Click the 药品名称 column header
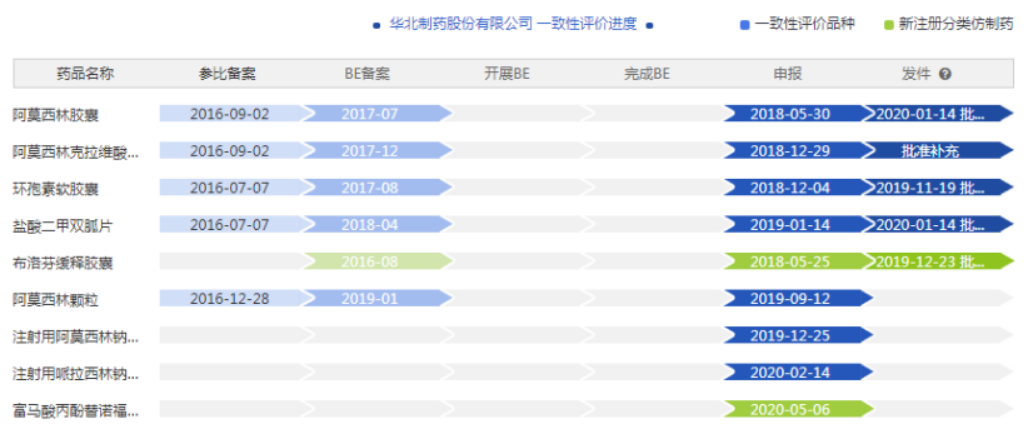The image size is (1028, 429). pos(85,74)
